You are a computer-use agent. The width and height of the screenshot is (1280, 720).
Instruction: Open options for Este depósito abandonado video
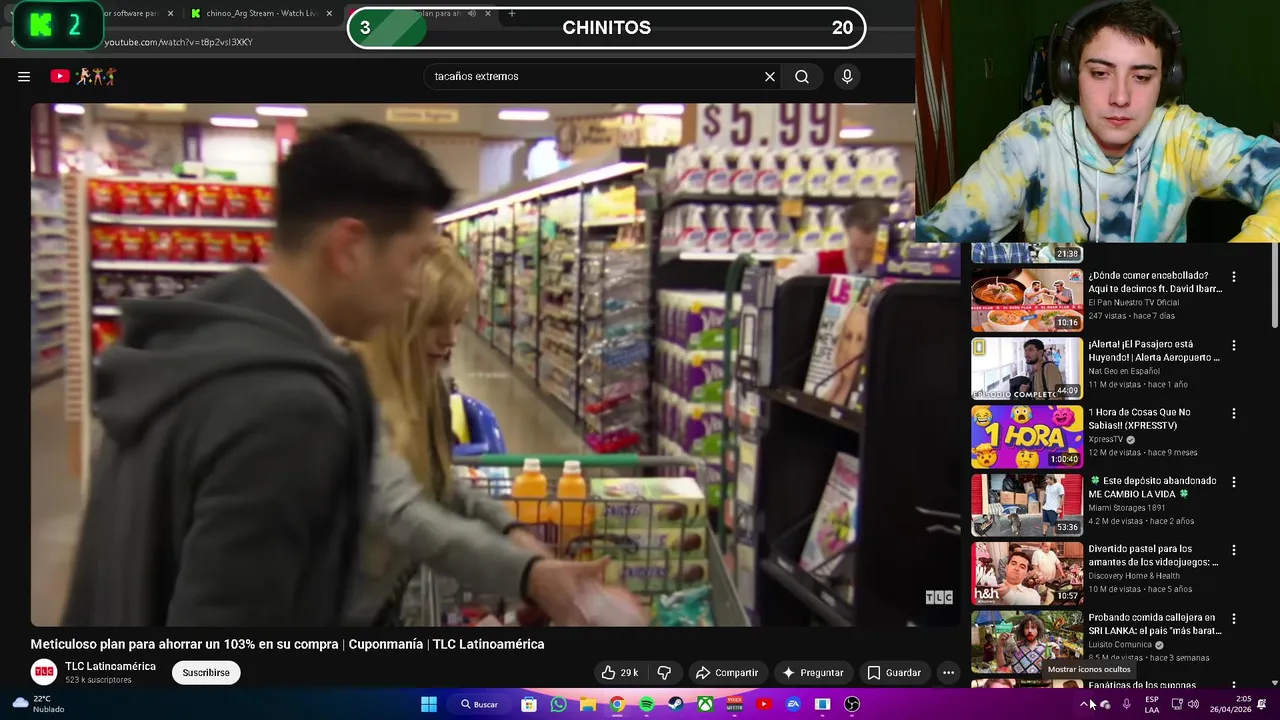point(1233,482)
